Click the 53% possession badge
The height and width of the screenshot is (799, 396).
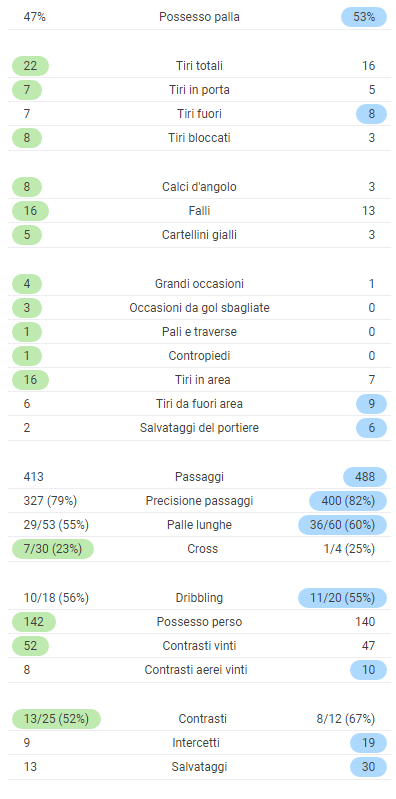[364, 17]
